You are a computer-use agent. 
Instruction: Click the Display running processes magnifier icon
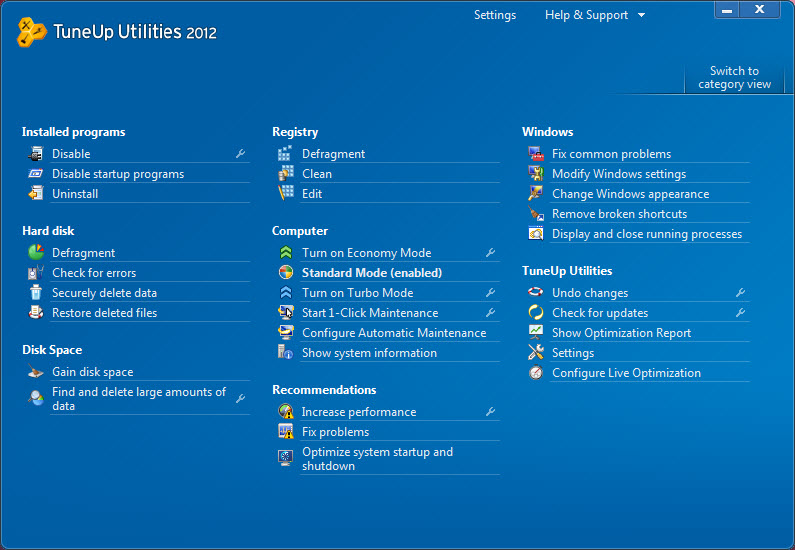coord(535,234)
